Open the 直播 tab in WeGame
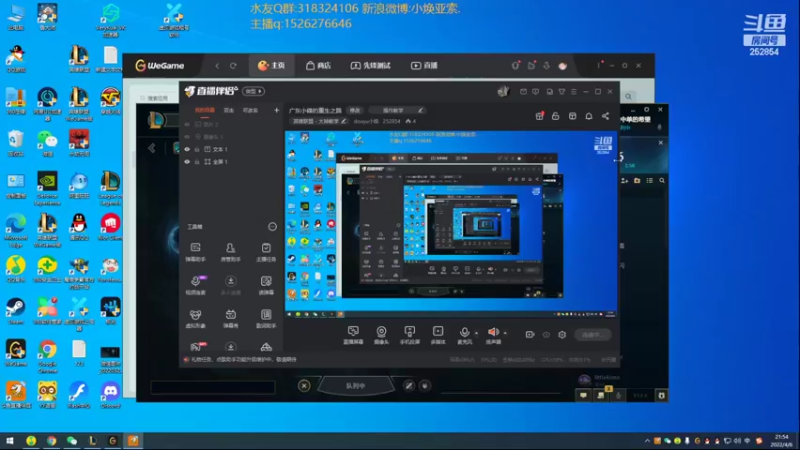This screenshot has height=450, width=800. (424, 65)
